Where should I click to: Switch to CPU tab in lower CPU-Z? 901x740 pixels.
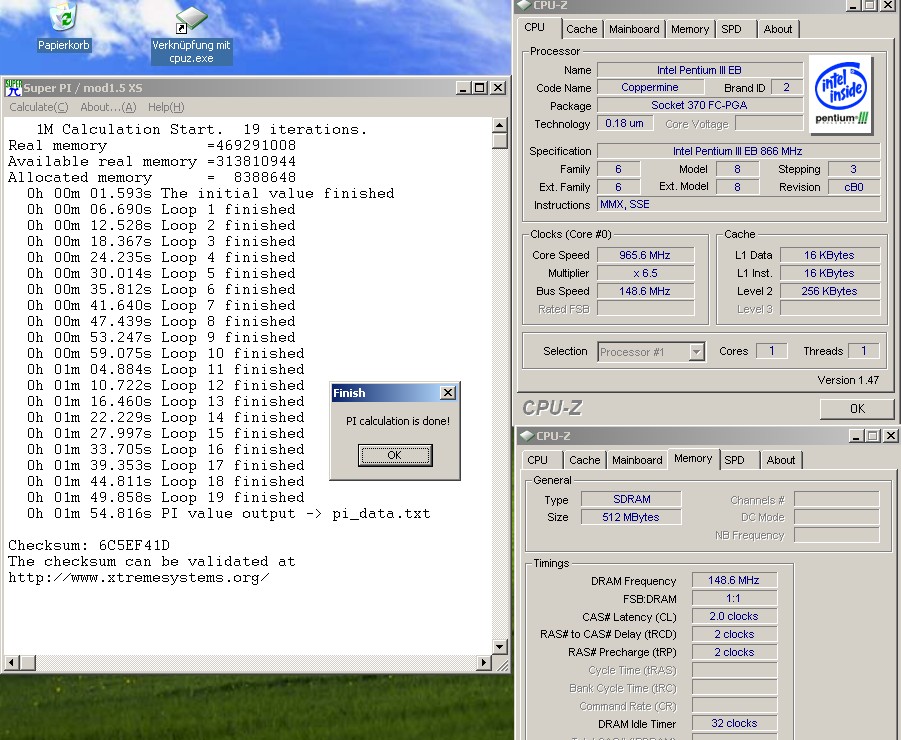[x=537, y=460]
